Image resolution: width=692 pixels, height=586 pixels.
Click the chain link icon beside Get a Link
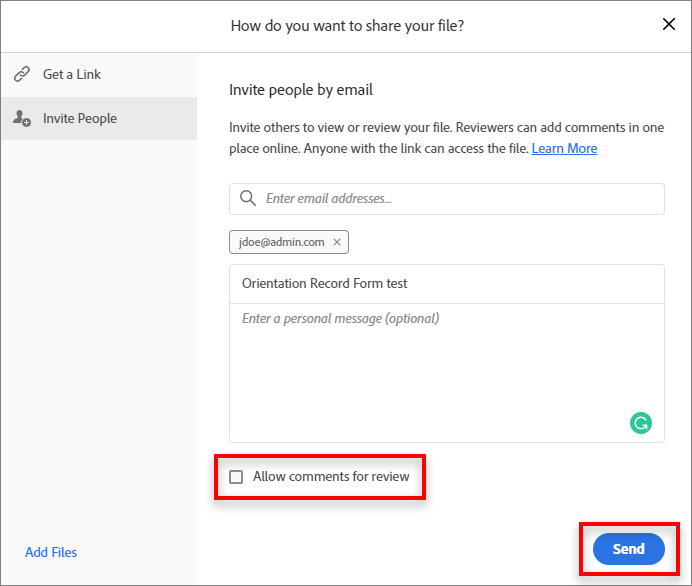(22, 75)
